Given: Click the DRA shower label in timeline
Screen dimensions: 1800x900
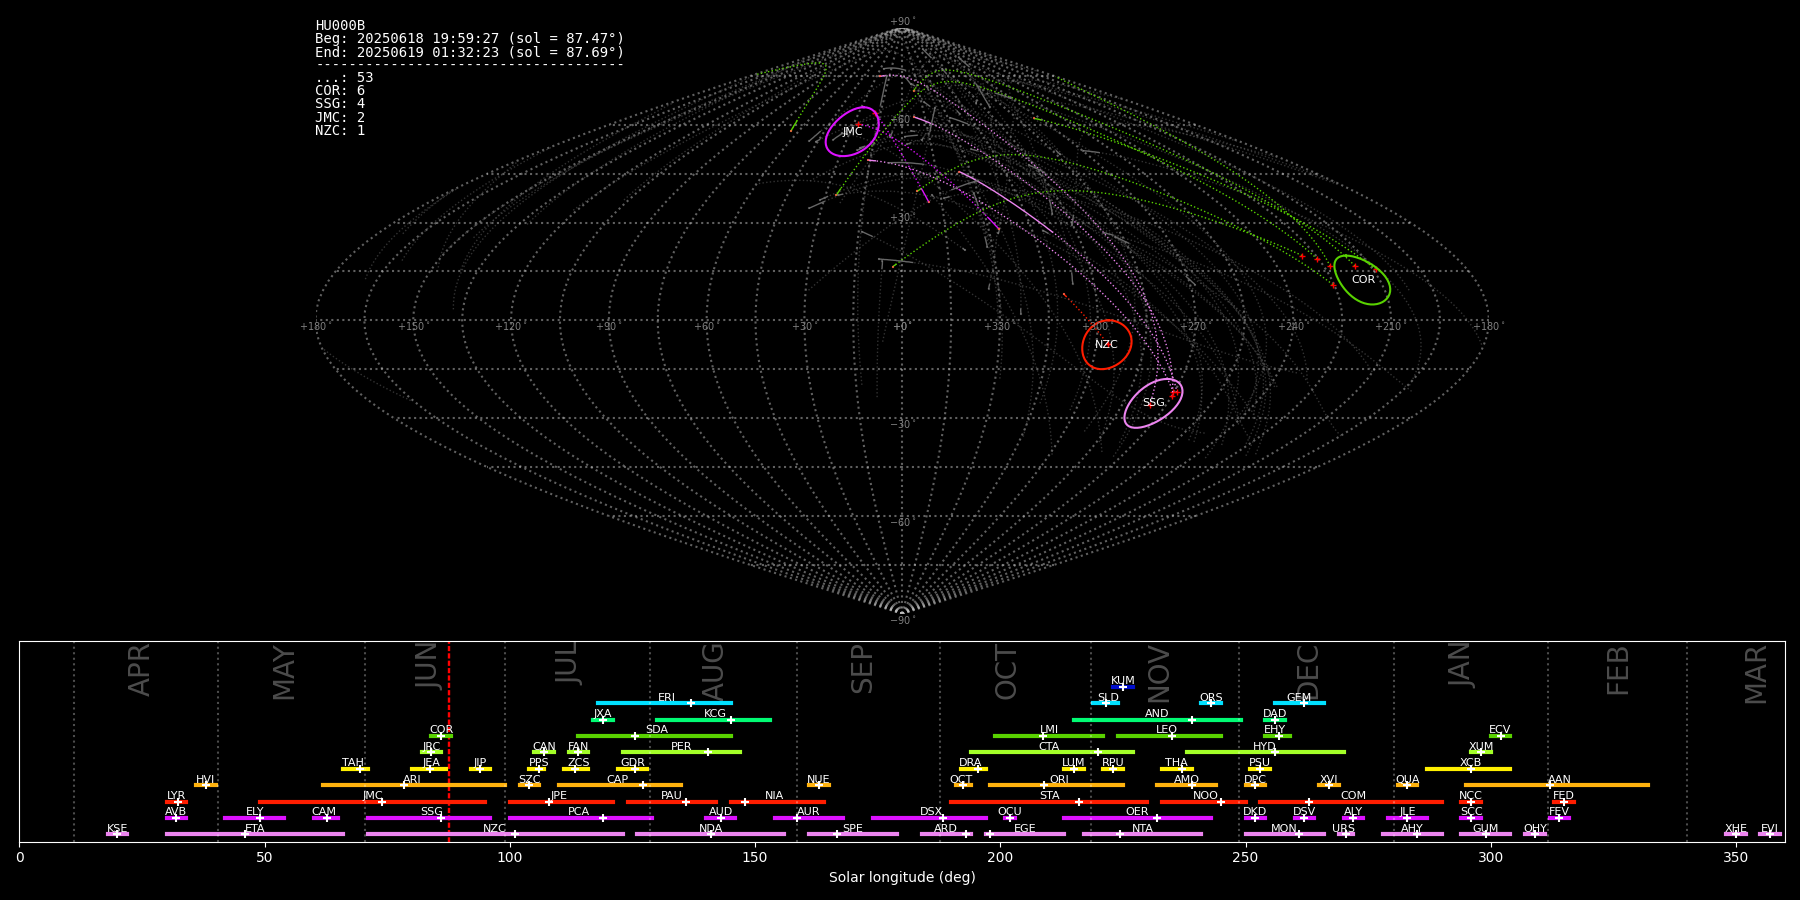Looking at the screenshot, I should [x=970, y=763].
